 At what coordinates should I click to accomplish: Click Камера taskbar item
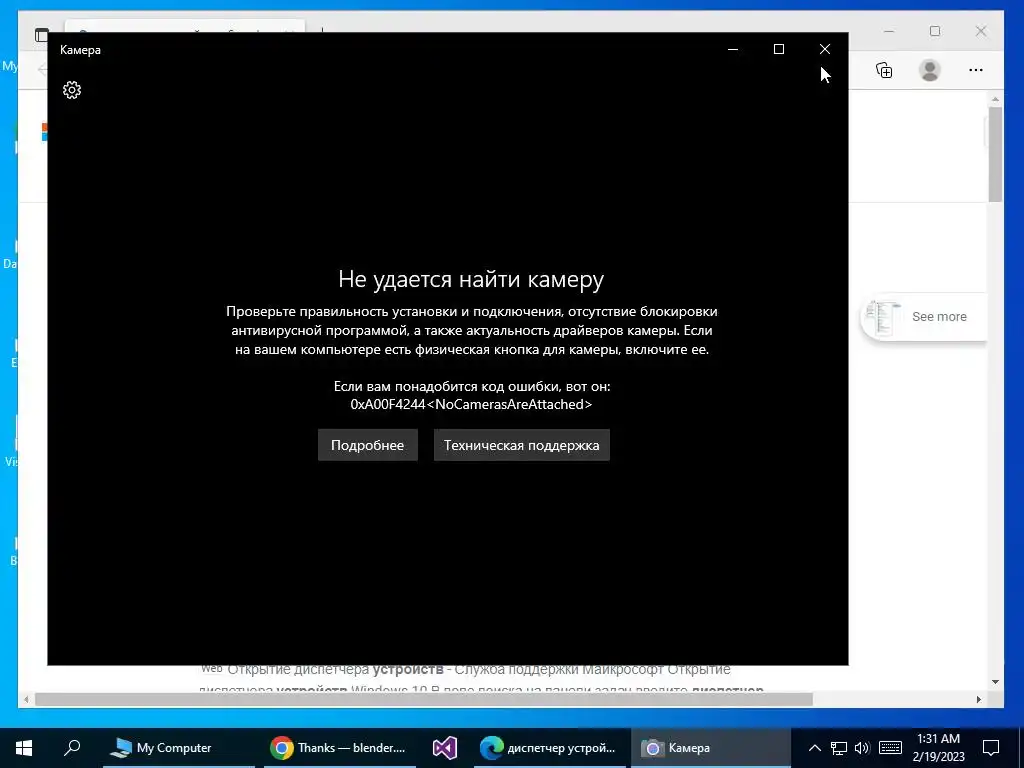coord(711,748)
